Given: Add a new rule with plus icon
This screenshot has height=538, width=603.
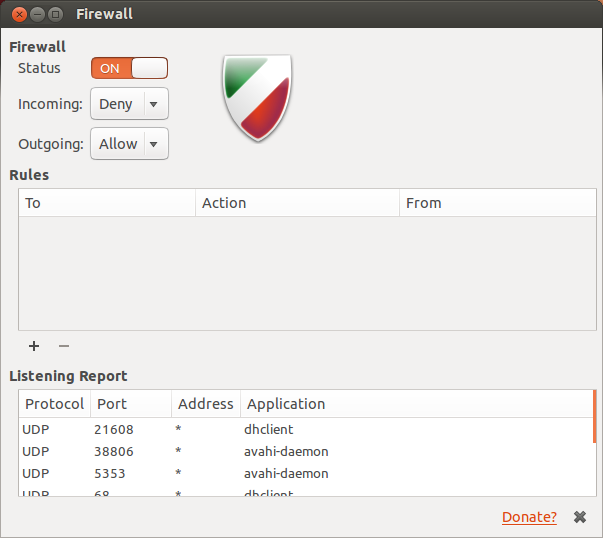Looking at the screenshot, I should coord(34,346).
